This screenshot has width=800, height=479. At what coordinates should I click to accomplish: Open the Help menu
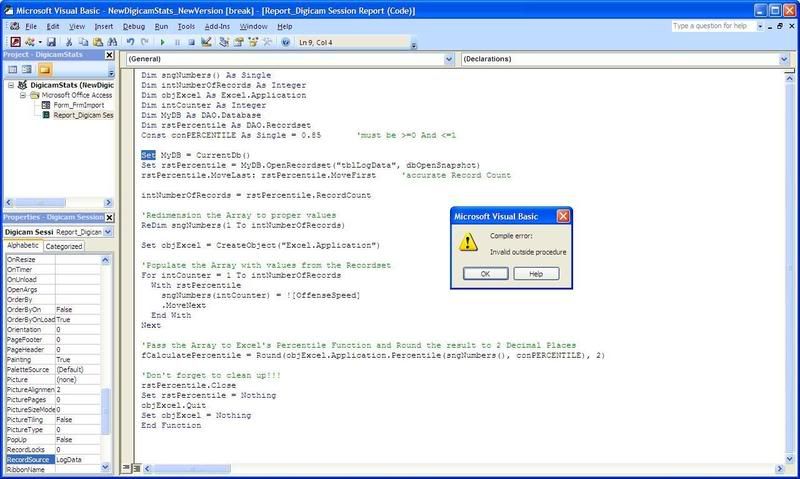(285, 27)
